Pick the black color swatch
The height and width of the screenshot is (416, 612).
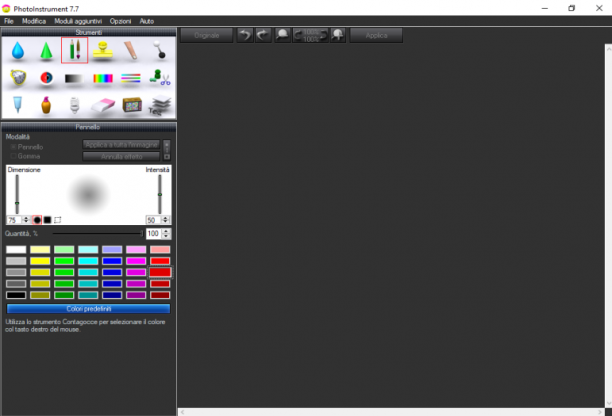(x=16, y=295)
